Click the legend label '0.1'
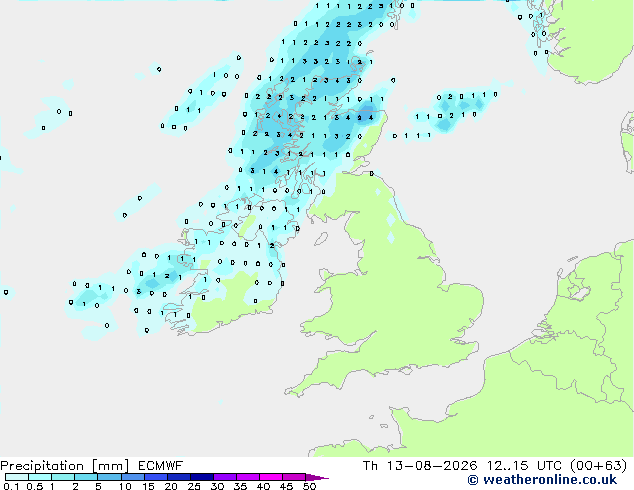This screenshot has width=634, height=490. coord(11,486)
